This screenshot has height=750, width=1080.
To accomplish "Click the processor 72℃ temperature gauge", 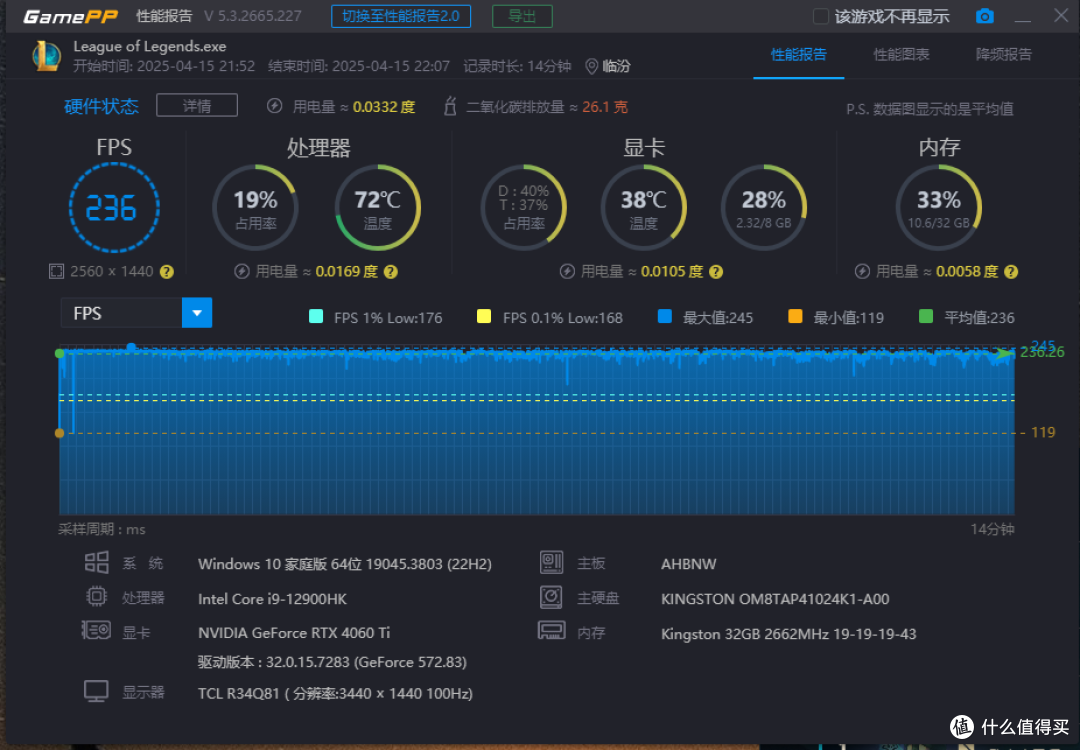I will point(377,207).
